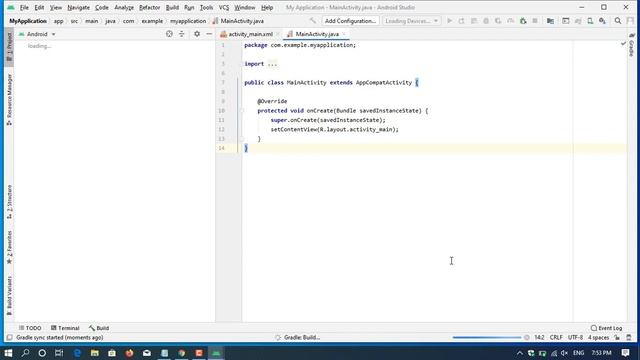Toggle the Gradle side panel
The height and width of the screenshot is (360, 640).
click(x=631, y=46)
